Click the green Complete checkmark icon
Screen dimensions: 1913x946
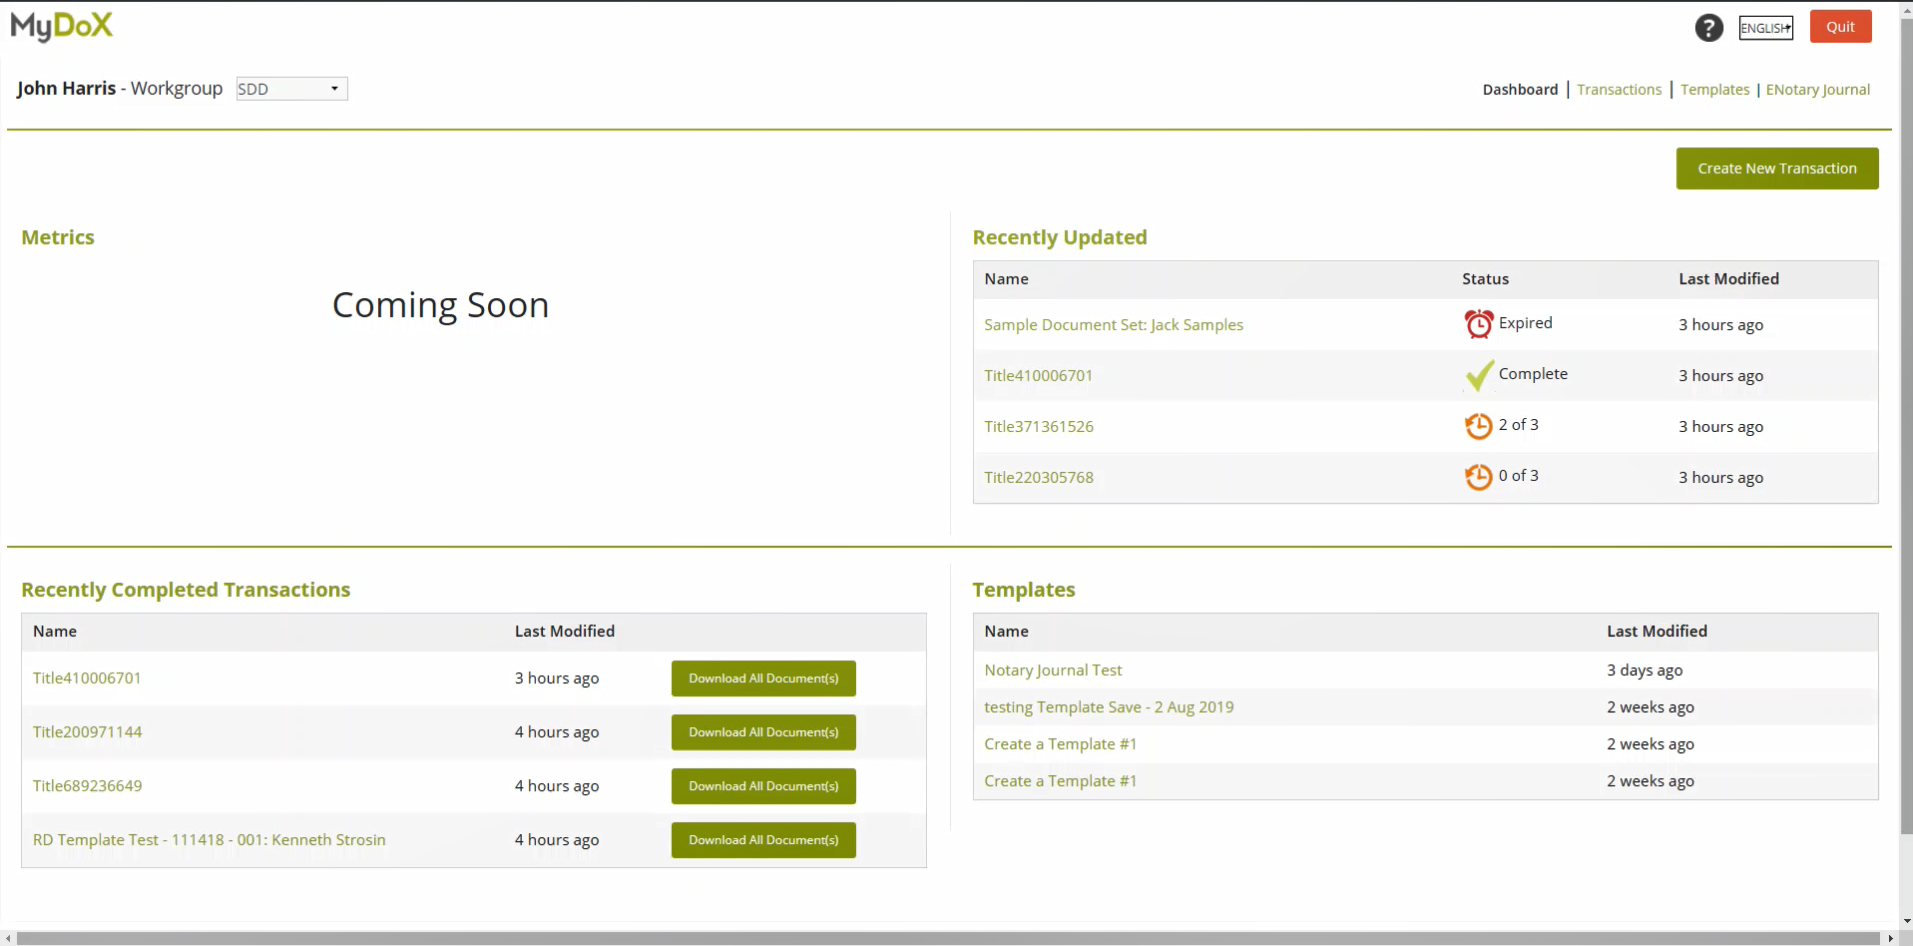point(1478,375)
